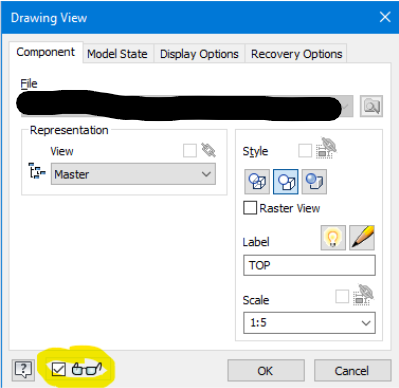Click the OK button
The width and height of the screenshot is (399, 388).
[266, 370]
